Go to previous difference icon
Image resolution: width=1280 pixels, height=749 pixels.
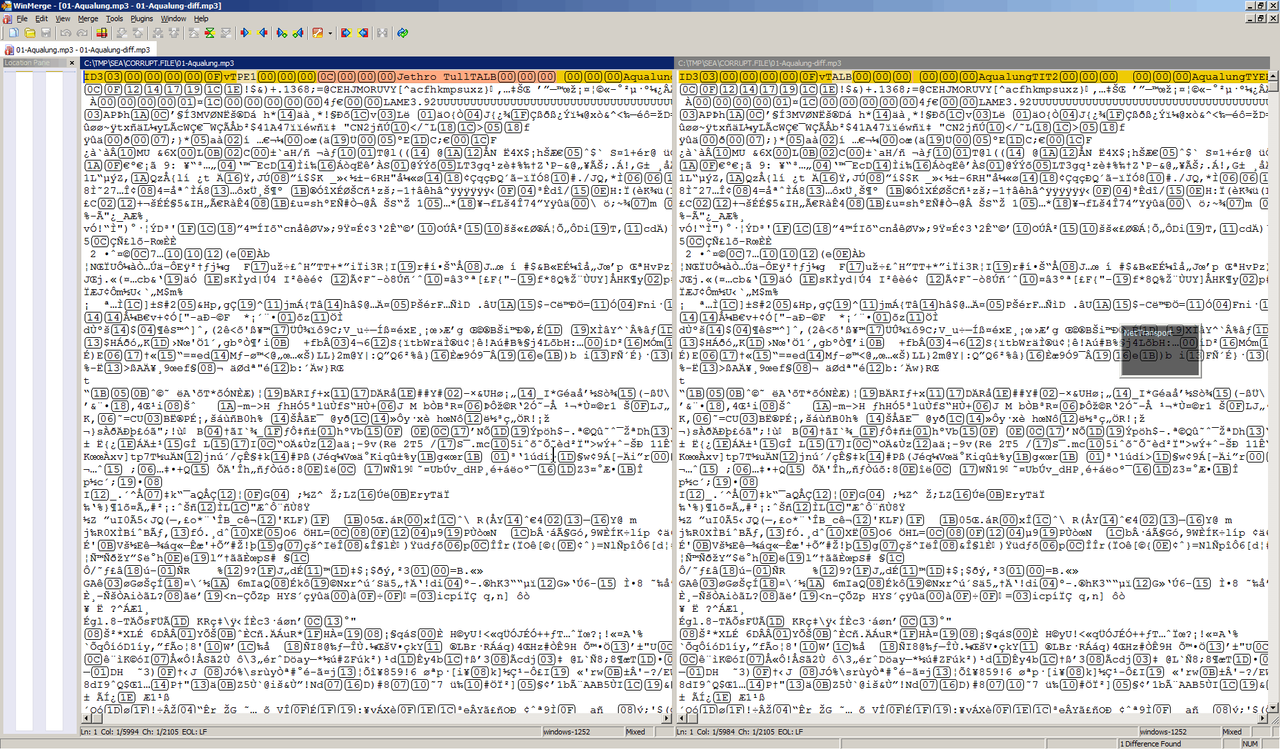pyautogui.click(x=138, y=33)
